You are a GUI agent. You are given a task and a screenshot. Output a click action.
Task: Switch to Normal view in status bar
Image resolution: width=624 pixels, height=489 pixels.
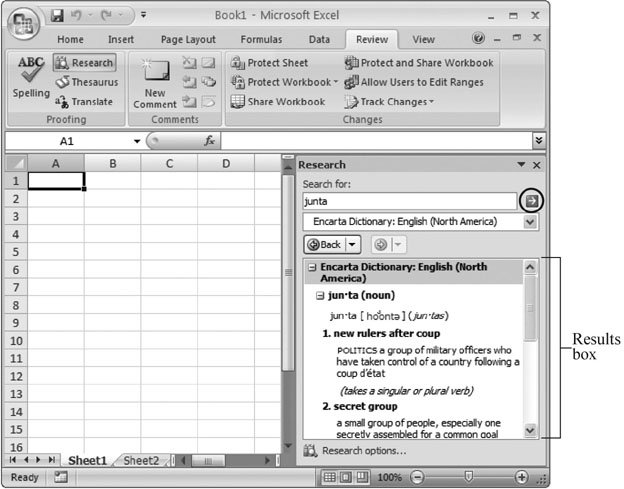329,477
